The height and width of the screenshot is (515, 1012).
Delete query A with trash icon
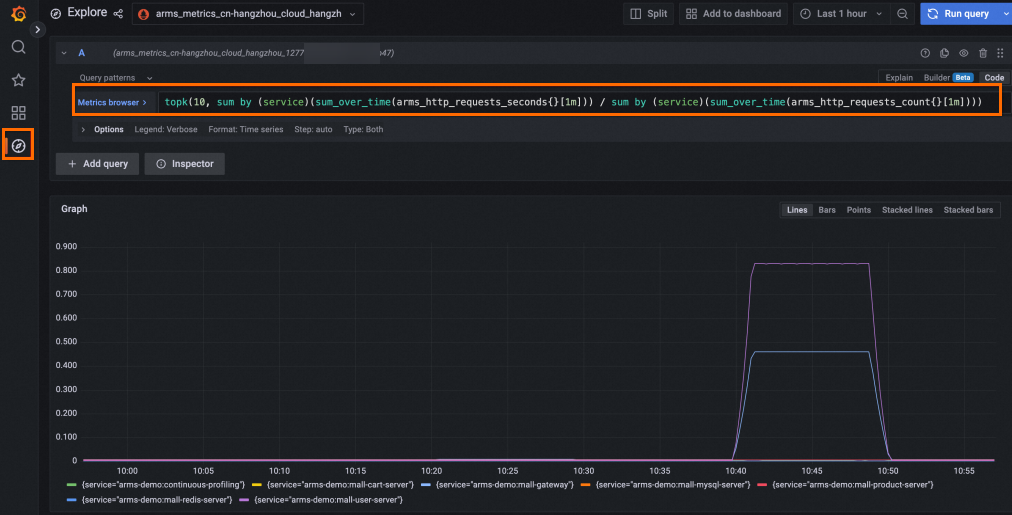click(x=983, y=53)
